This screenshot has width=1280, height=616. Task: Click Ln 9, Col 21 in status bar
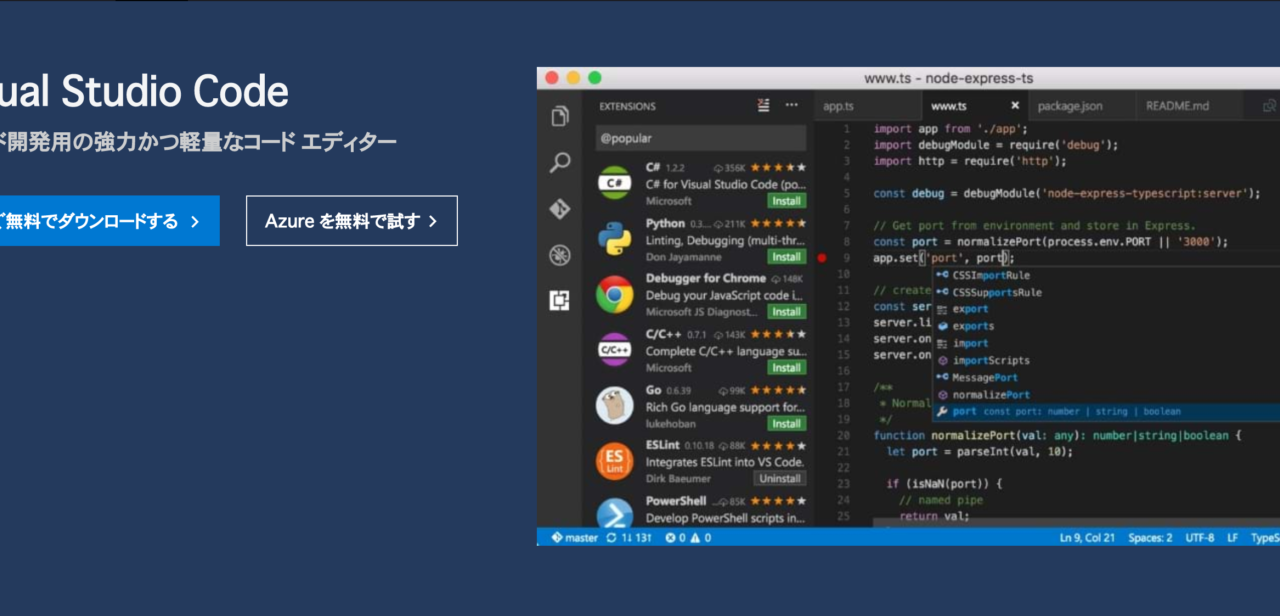tap(1087, 538)
